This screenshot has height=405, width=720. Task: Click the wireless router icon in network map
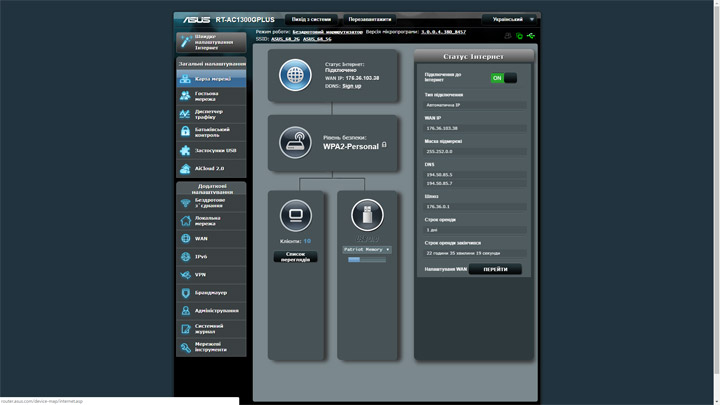[295, 142]
